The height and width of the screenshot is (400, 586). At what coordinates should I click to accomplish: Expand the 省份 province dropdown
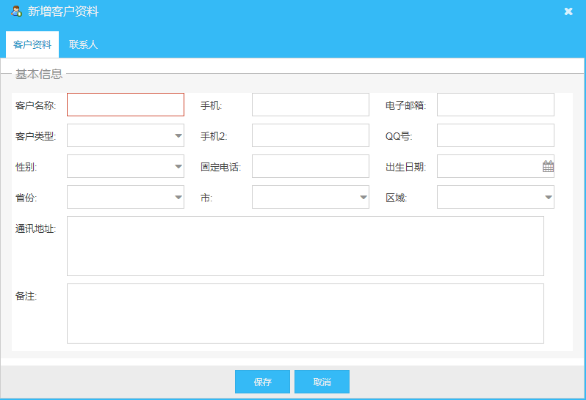[x=178, y=197]
